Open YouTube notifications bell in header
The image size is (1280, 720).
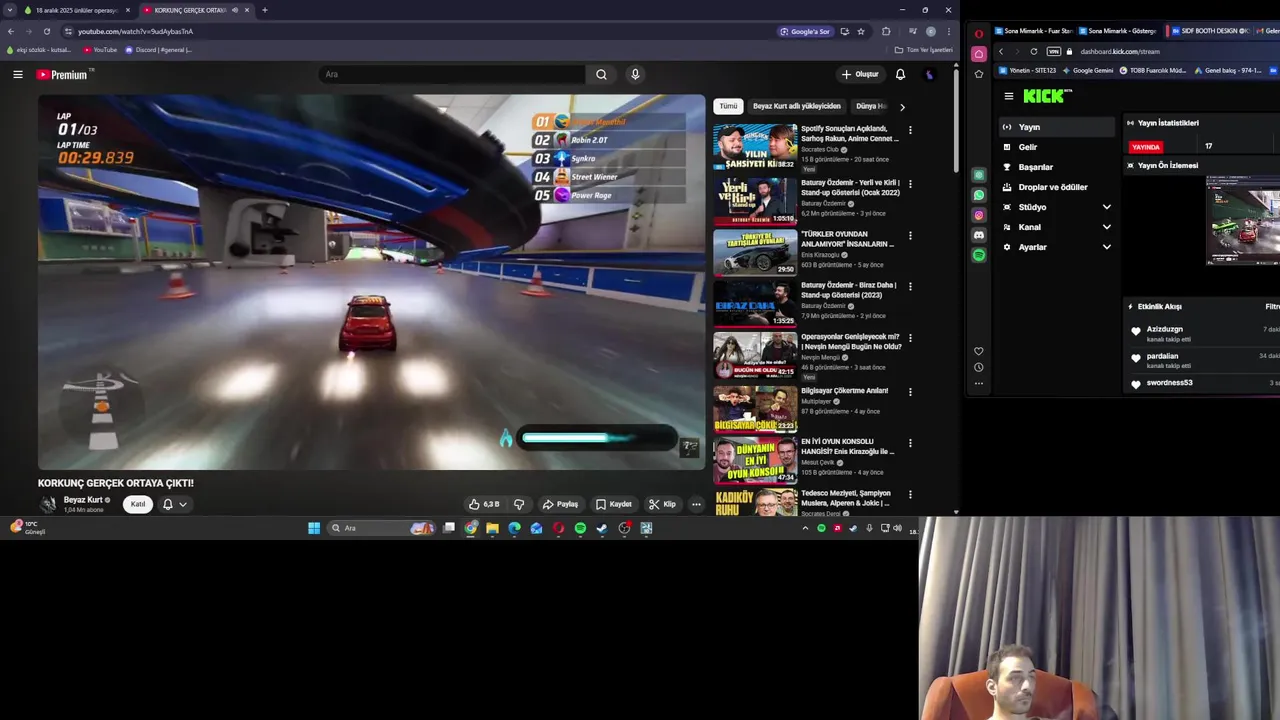coord(900,74)
